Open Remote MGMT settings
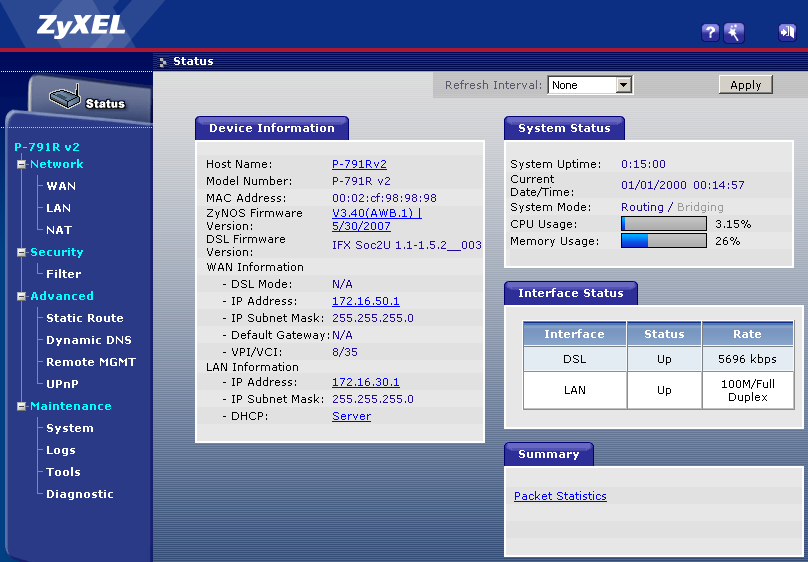Image resolution: width=808 pixels, height=562 pixels. tap(91, 362)
